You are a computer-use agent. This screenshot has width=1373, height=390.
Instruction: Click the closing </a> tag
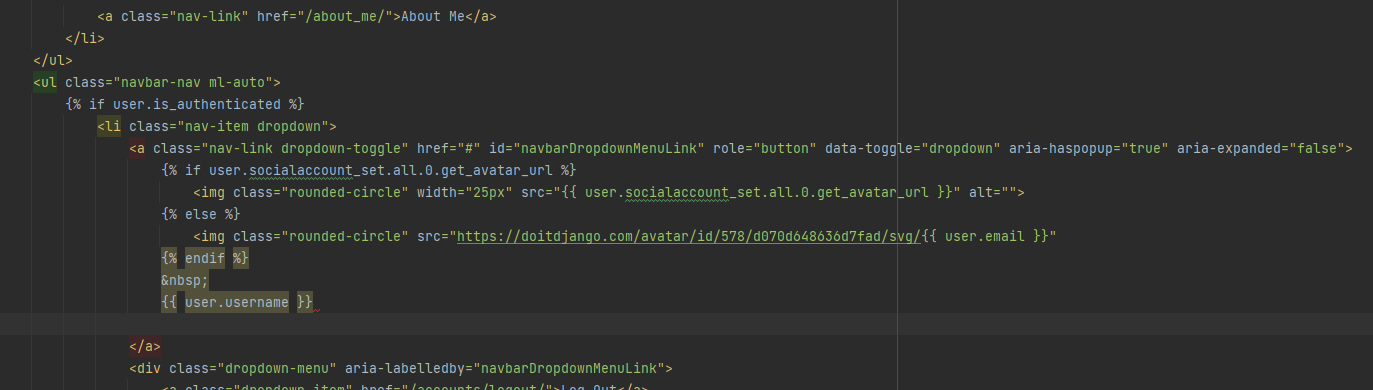[x=145, y=346]
